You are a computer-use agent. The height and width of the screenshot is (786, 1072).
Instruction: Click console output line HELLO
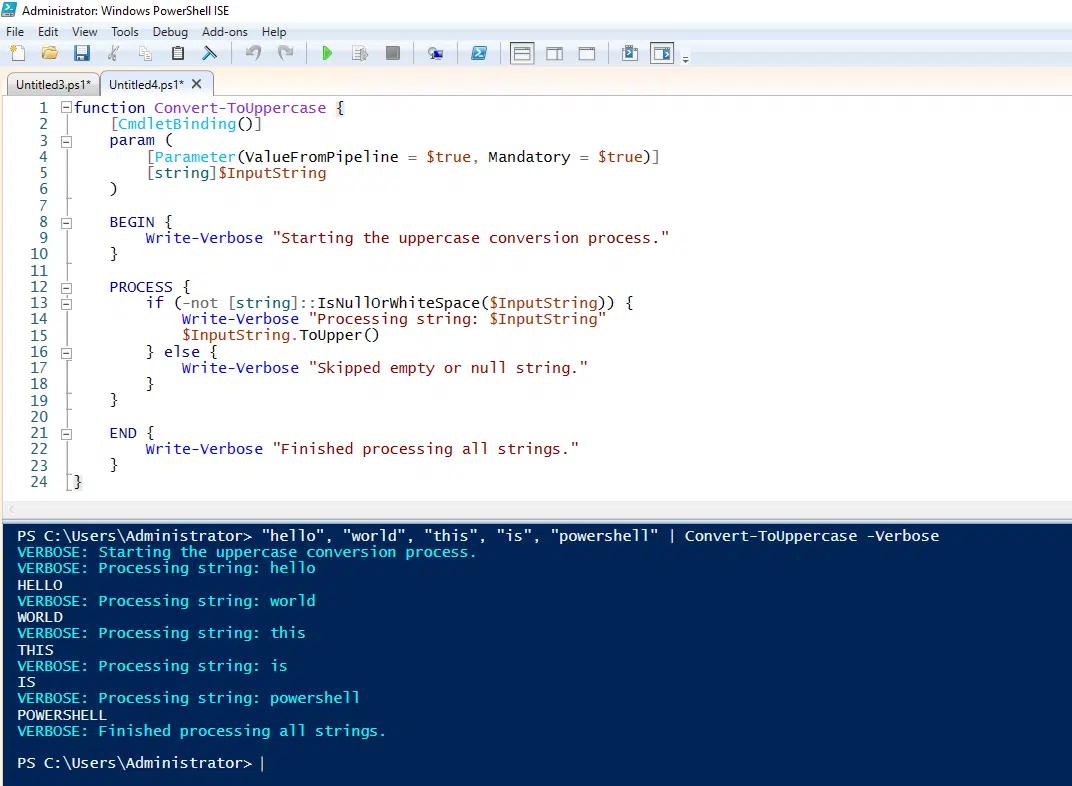point(40,585)
